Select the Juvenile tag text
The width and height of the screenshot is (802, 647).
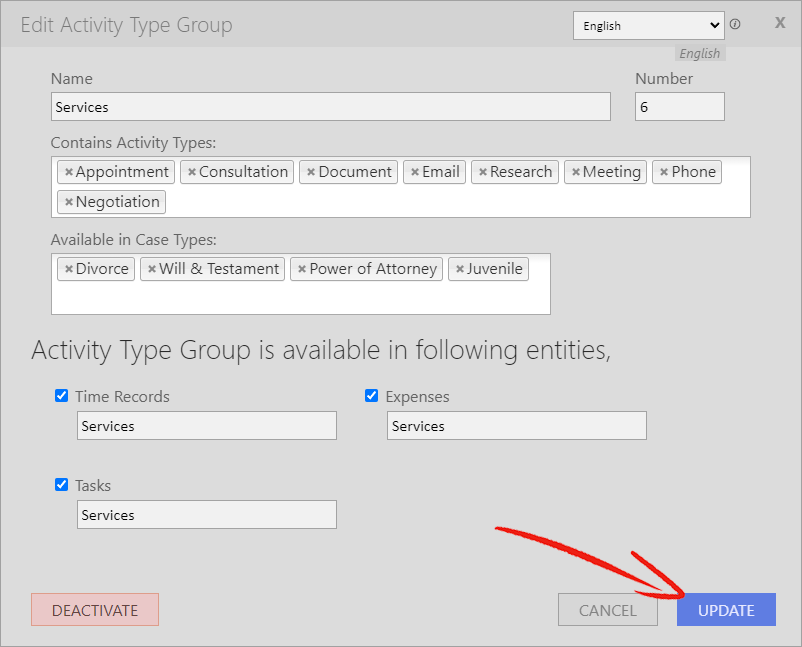[495, 269]
